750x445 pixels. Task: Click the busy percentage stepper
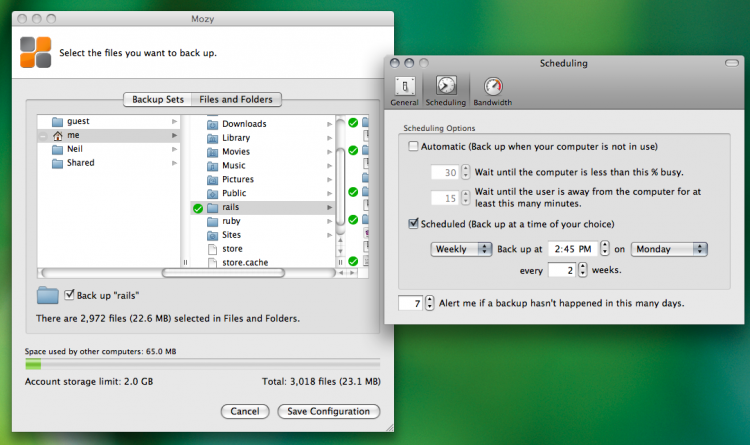pyautogui.click(x=465, y=172)
